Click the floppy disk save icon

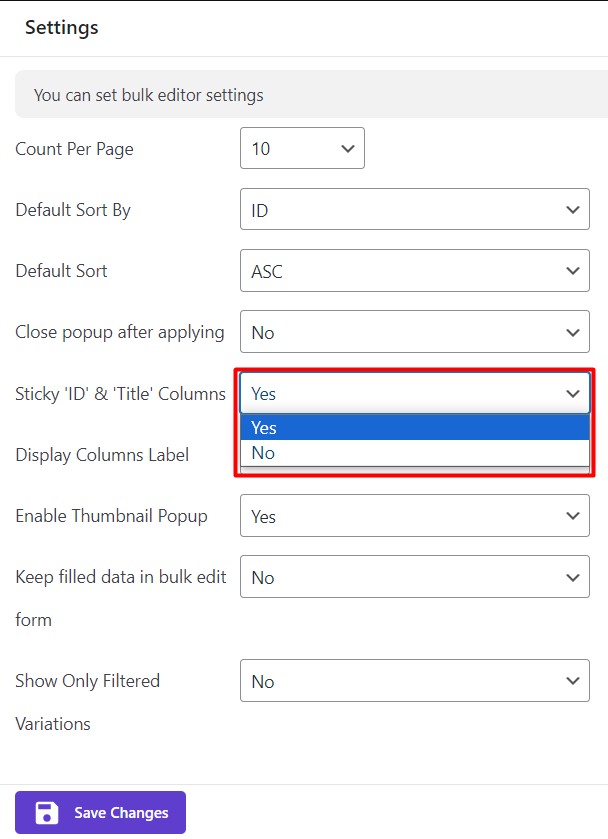pyautogui.click(x=46, y=813)
